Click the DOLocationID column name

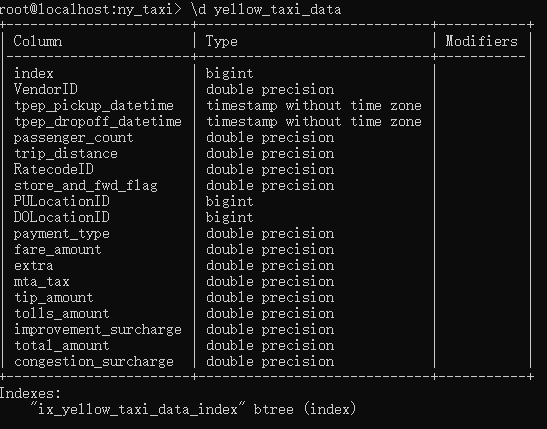click(62, 217)
